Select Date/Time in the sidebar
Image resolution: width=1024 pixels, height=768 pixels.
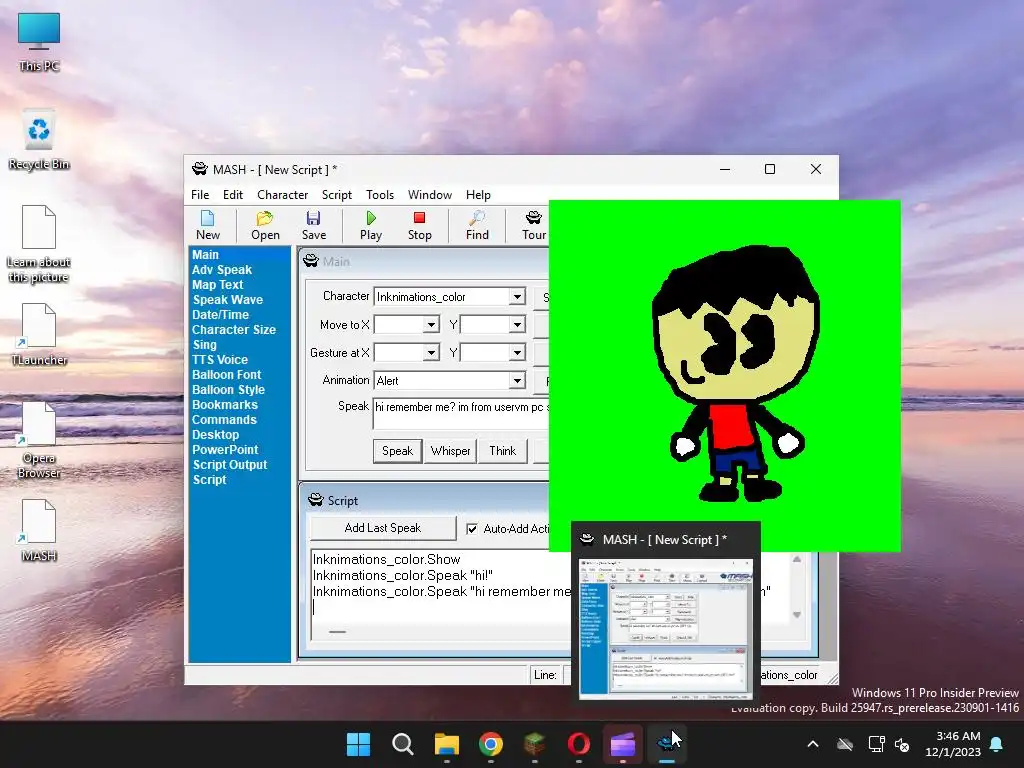click(220, 315)
